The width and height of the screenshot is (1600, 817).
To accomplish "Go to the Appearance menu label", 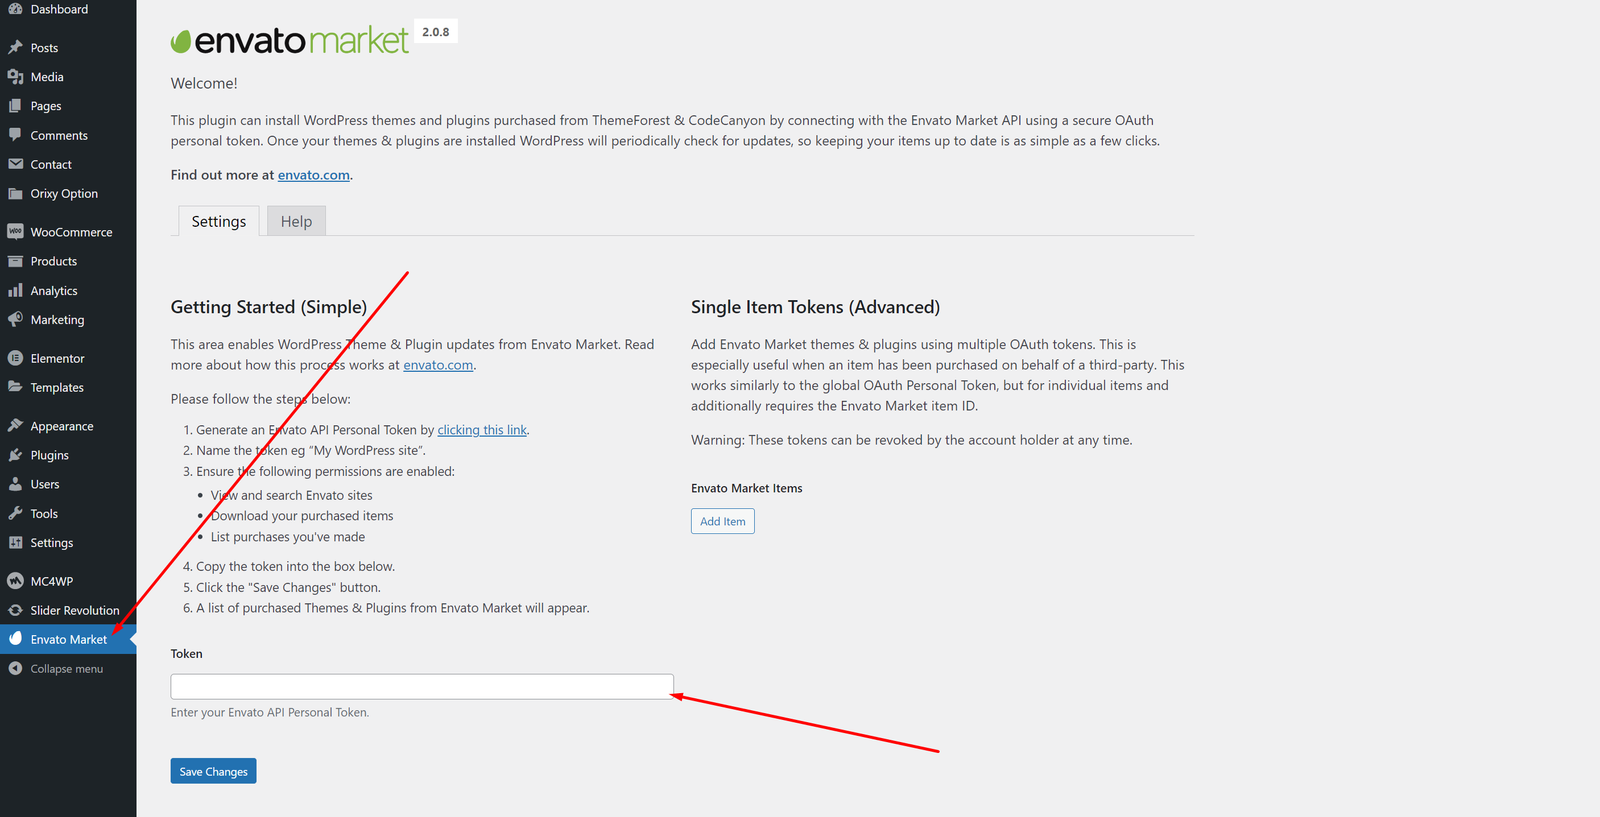I will coord(62,426).
